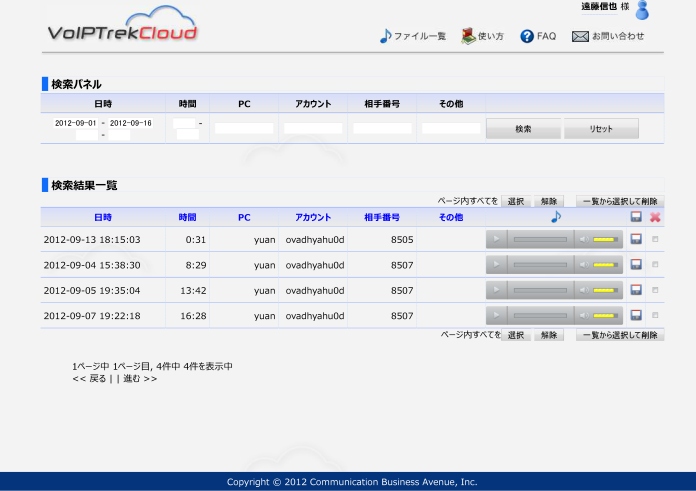Viewport: 696px width, 491px height.
Task: Click the save icon for the 18:15:03 recording
Action: coord(636,239)
